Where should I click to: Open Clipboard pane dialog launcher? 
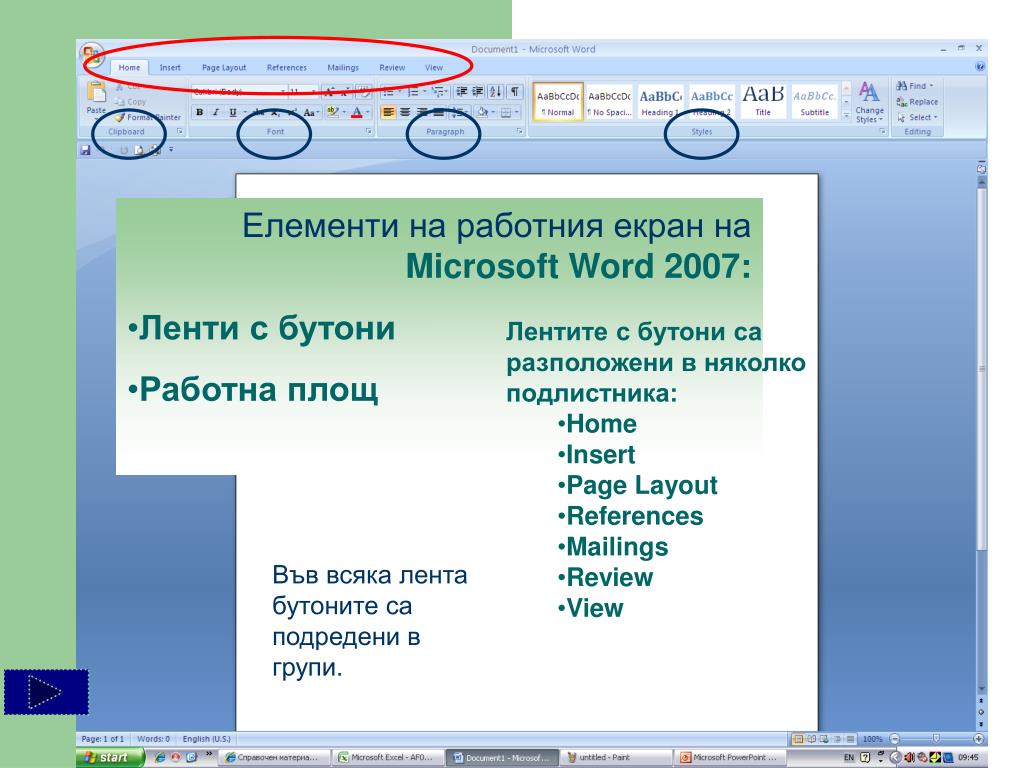click(x=180, y=131)
